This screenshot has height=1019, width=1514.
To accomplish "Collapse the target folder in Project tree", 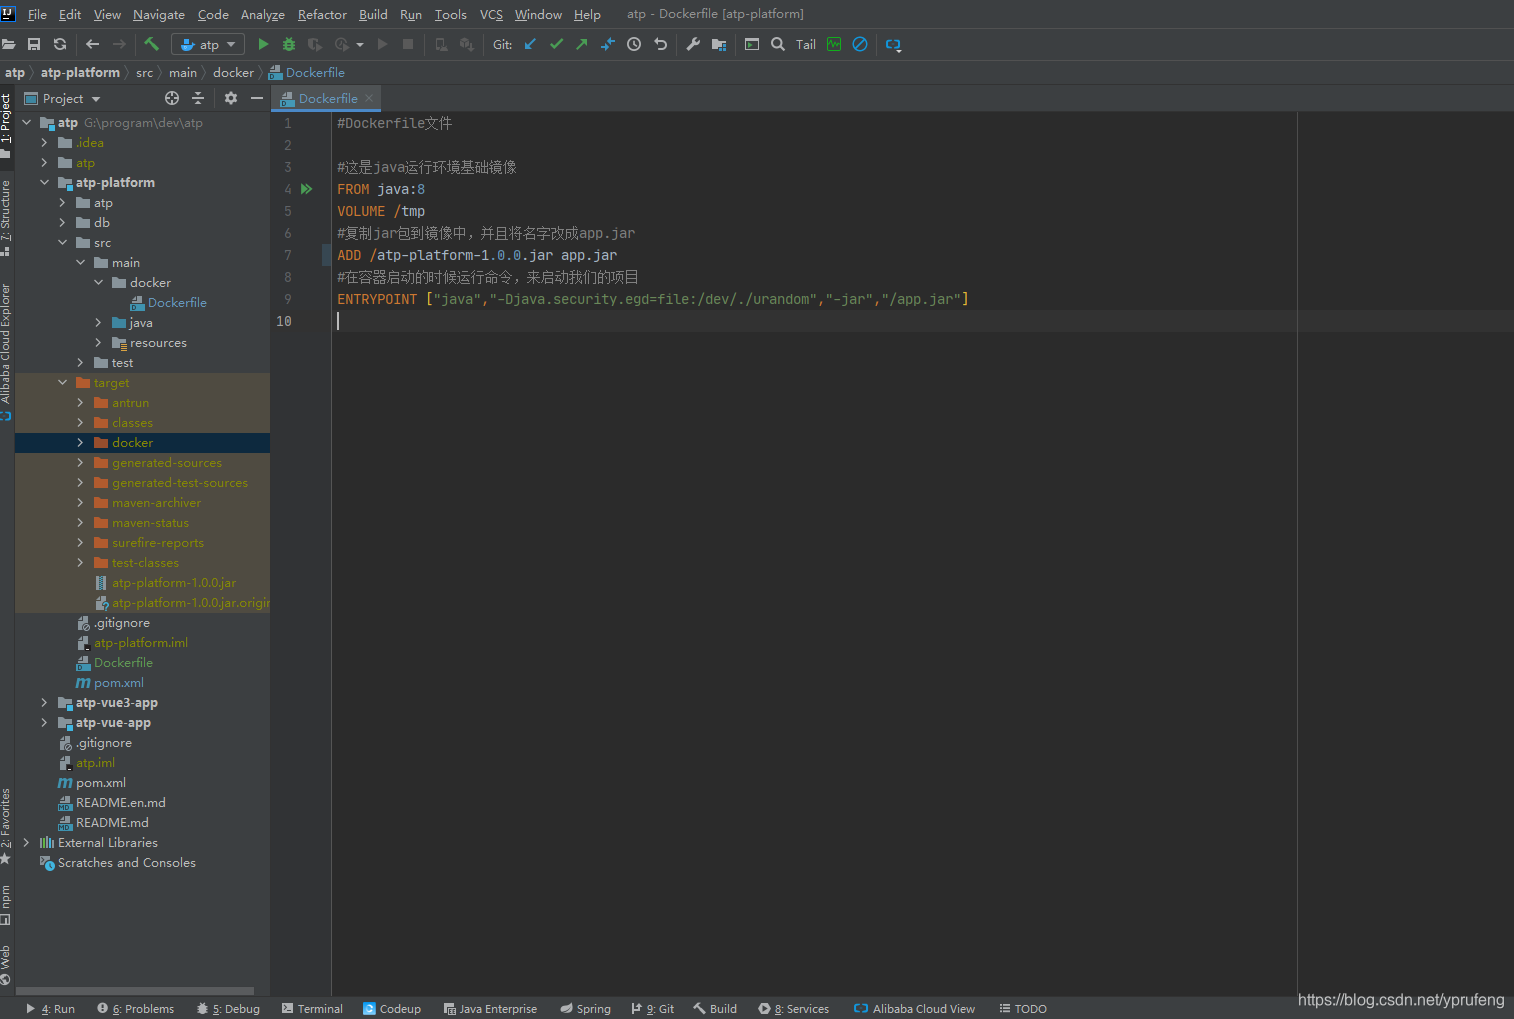I will coord(62,382).
